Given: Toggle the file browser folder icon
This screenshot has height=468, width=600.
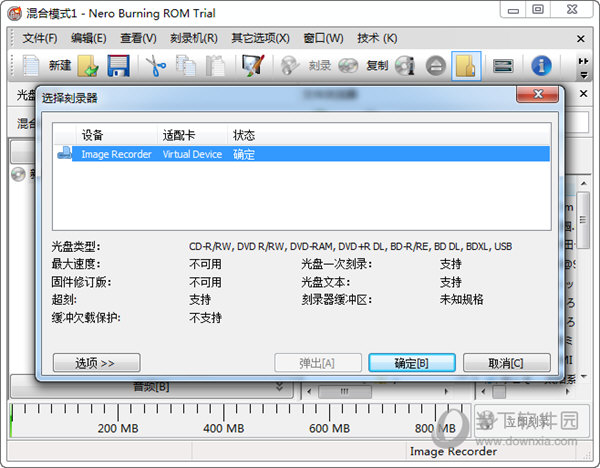Looking at the screenshot, I should 466,66.
